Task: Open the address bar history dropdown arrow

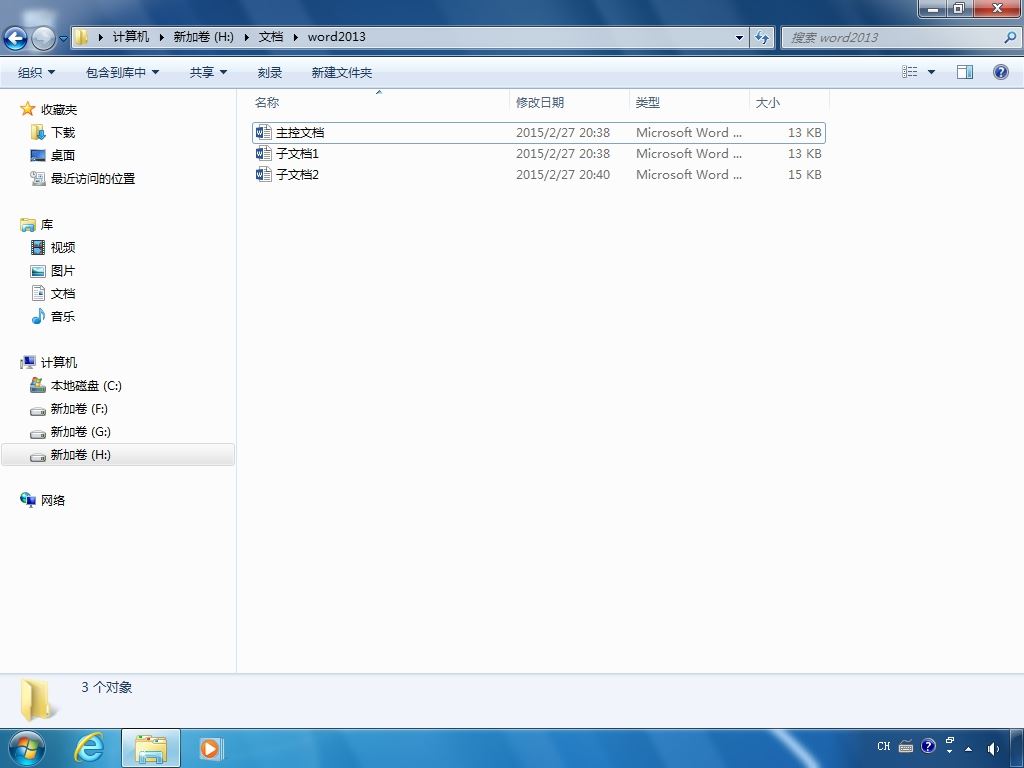Action: pos(739,37)
